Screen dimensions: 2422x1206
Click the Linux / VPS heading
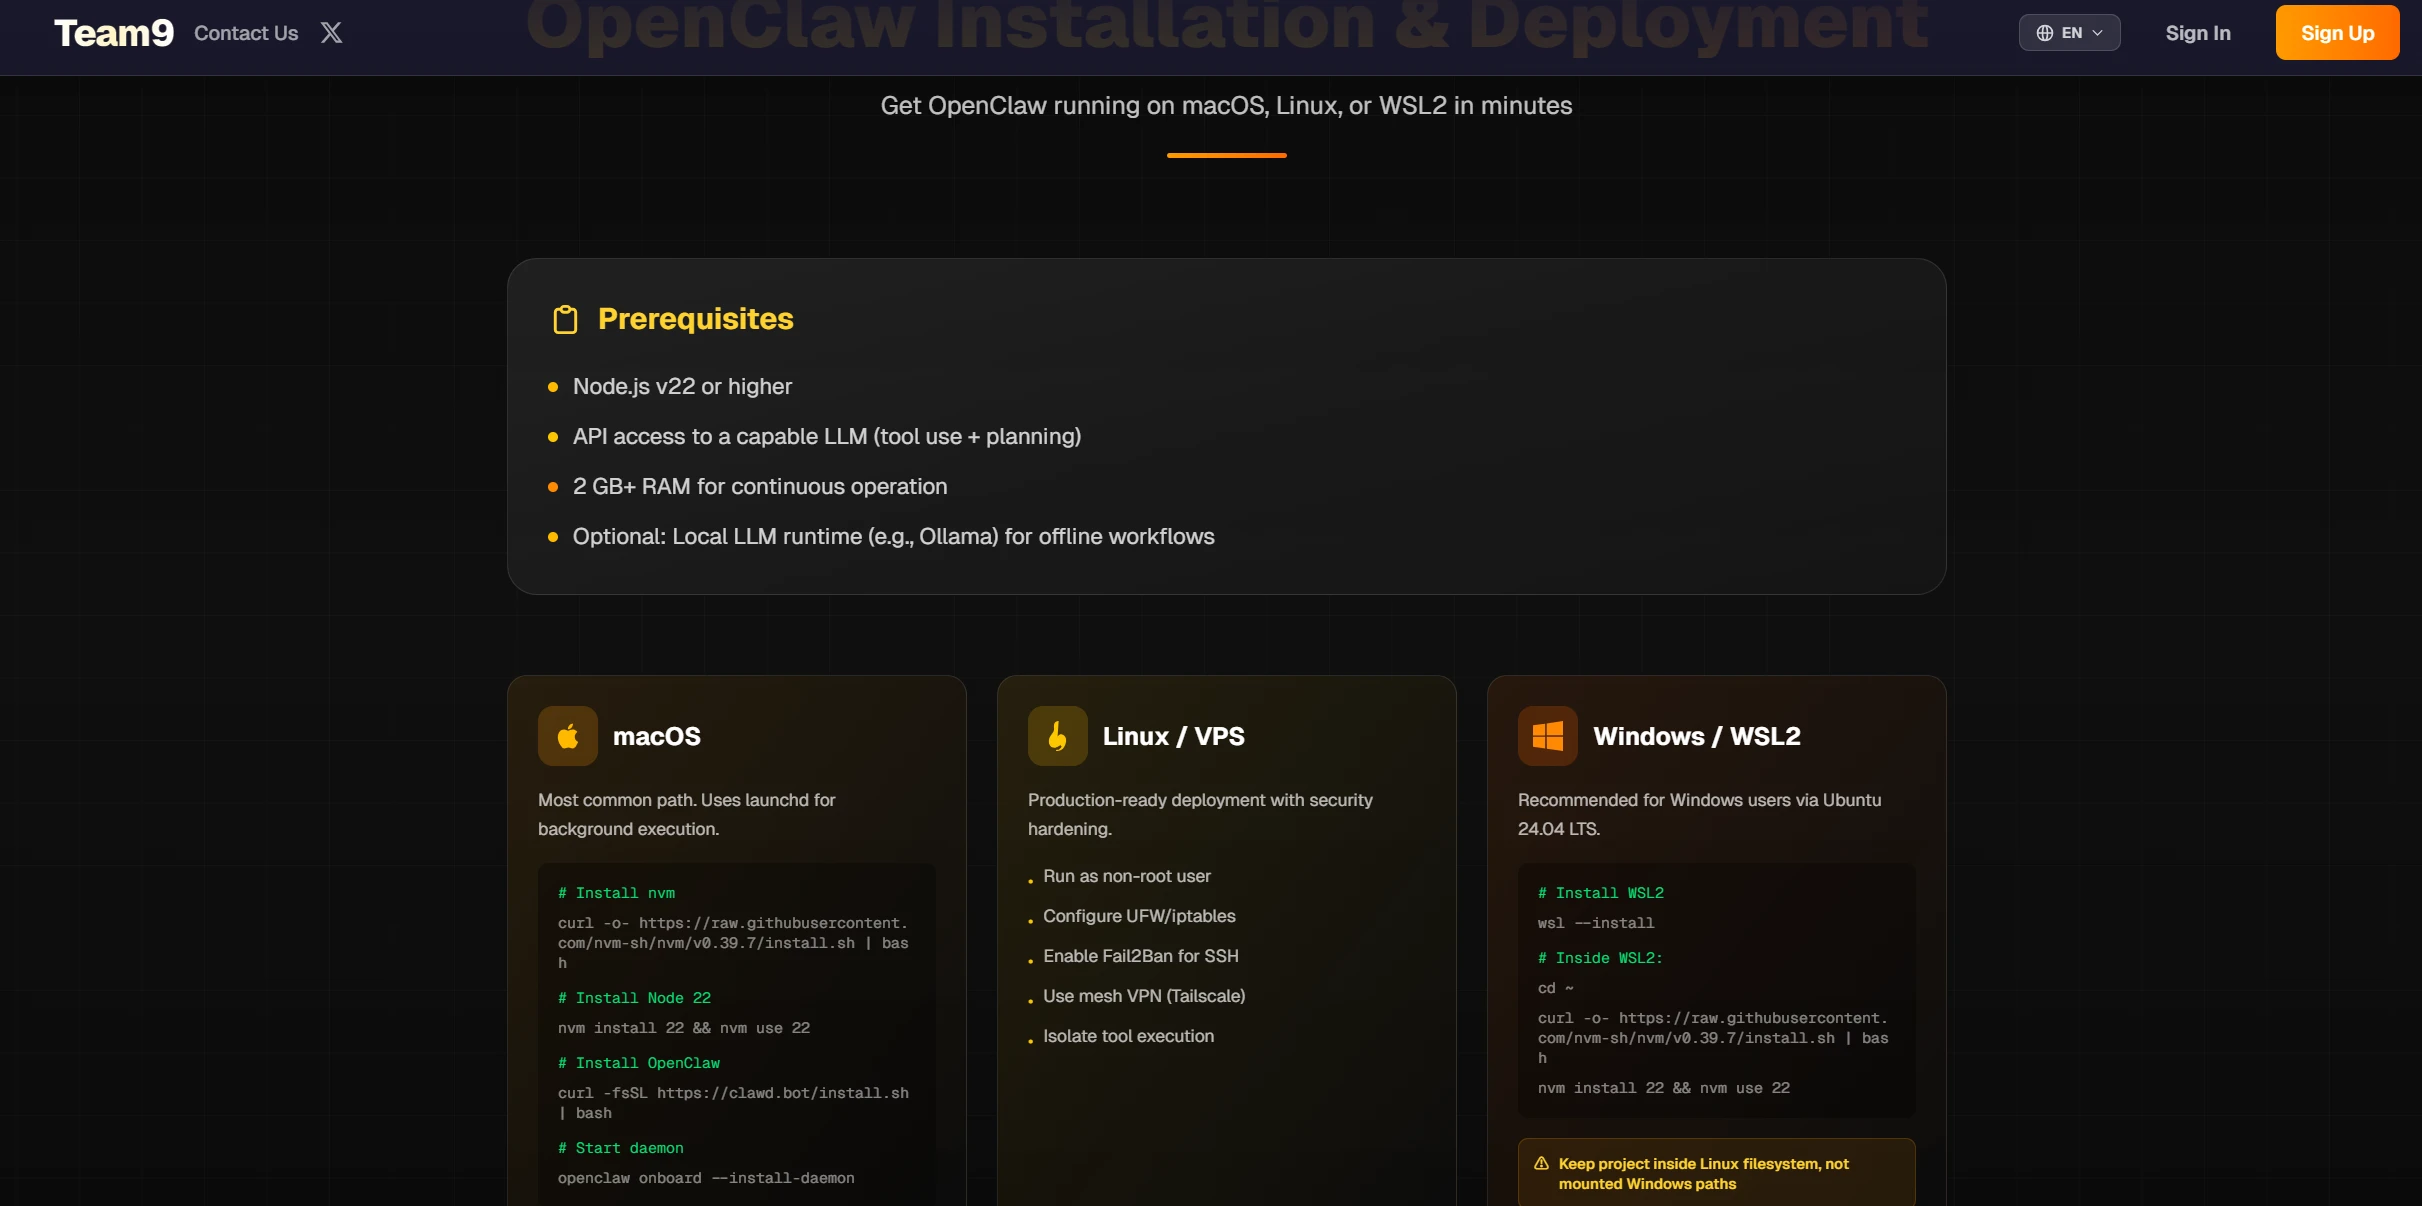(1173, 736)
